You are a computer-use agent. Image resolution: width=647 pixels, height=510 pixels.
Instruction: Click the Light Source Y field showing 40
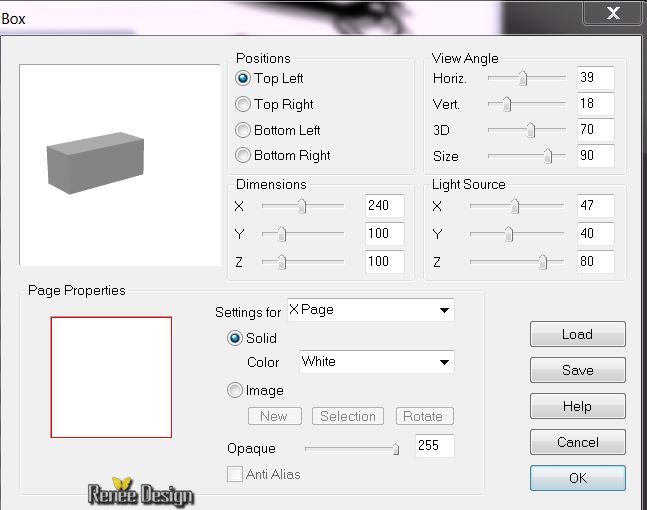[x=595, y=234]
